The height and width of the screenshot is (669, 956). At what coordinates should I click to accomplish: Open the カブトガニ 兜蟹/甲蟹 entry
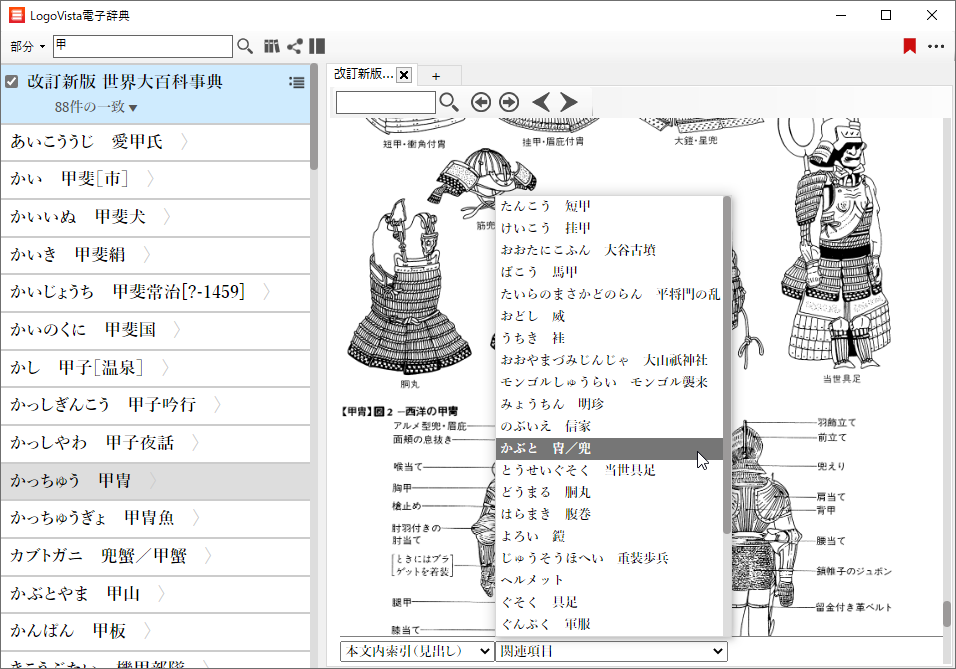pos(98,556)
